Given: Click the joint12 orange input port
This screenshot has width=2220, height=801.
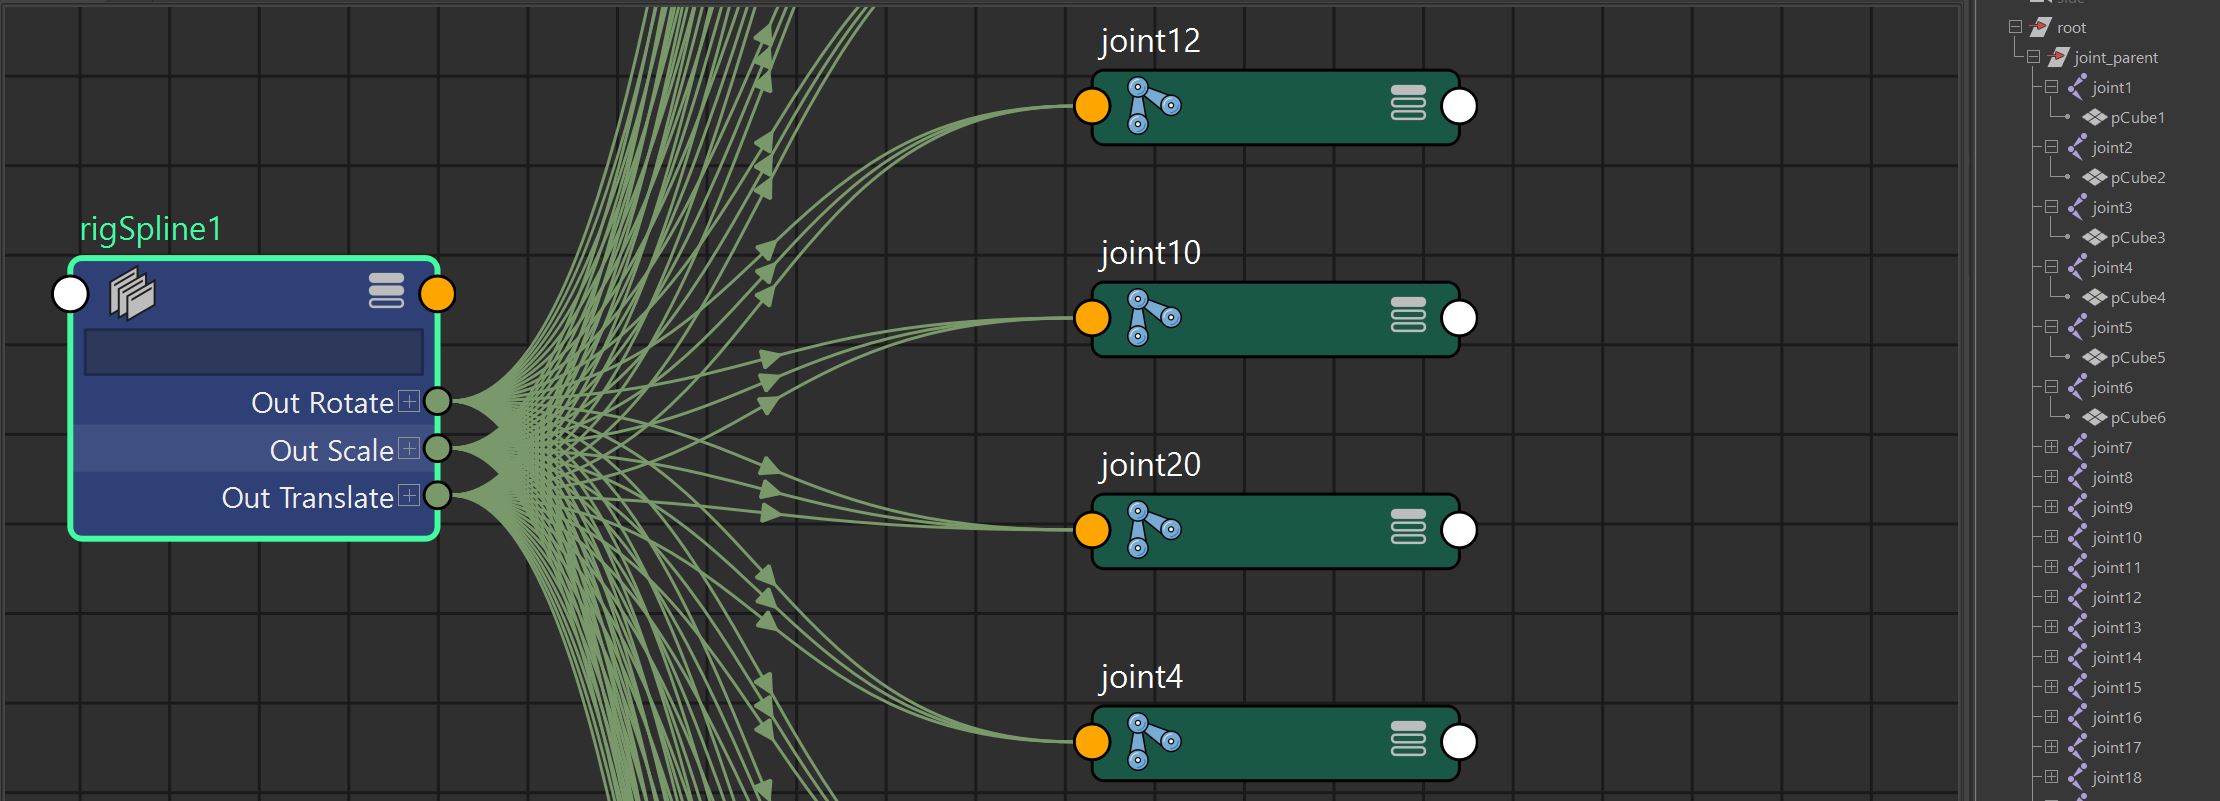Looking at the screenshot, I should [1092, 105].
